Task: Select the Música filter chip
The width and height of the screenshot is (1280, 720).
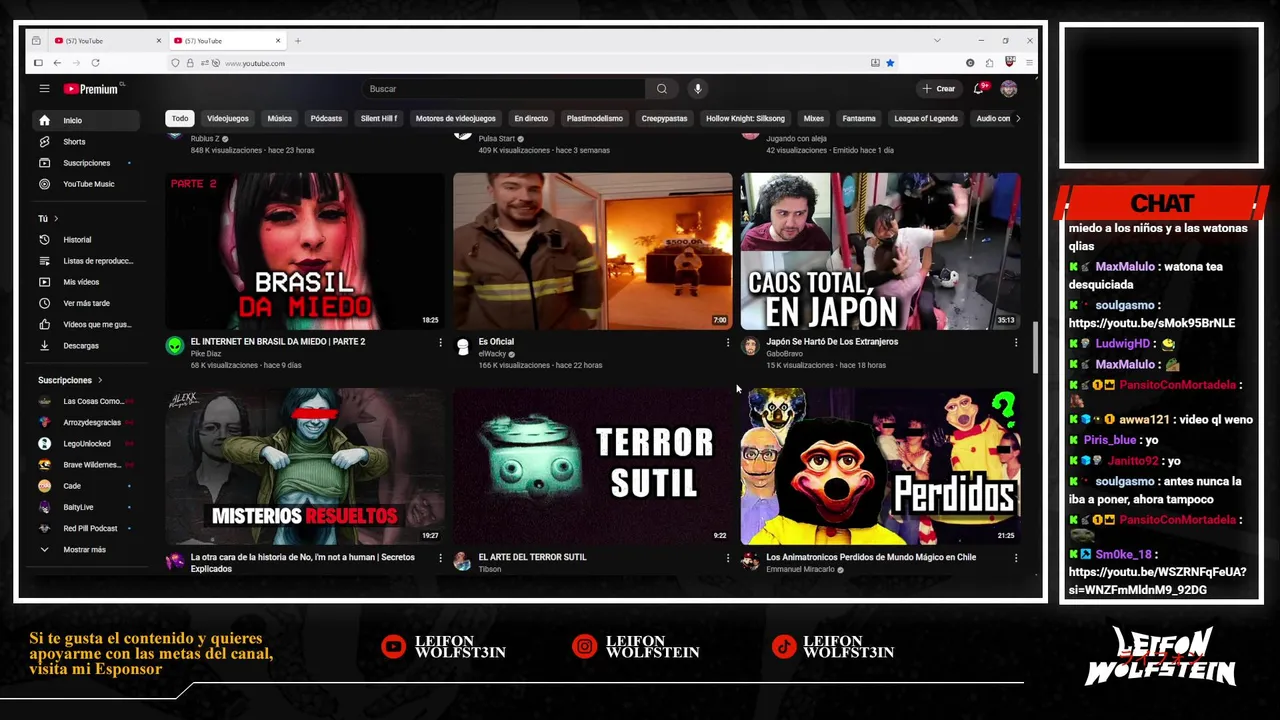Action: [279, 118]
